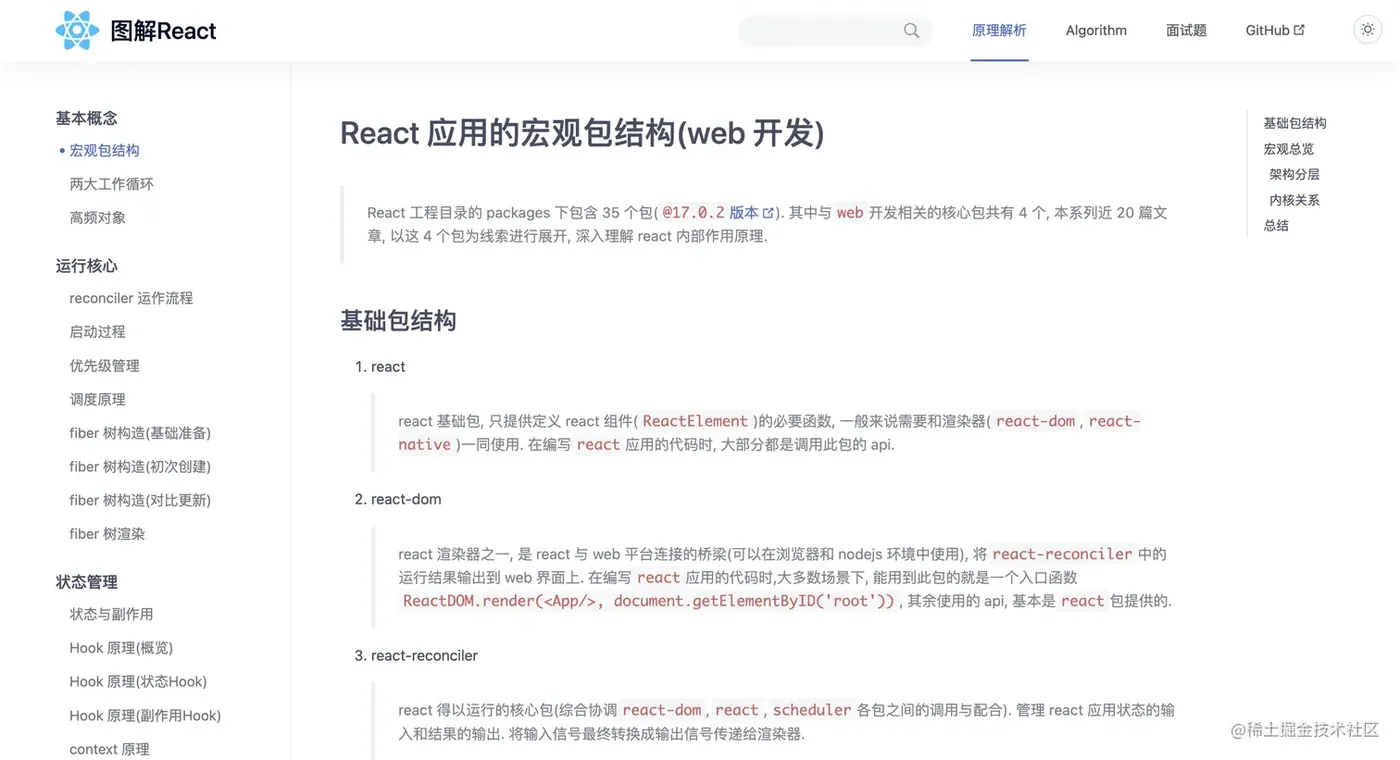Click the external link icon beside GitHub
The width and height of the screenshot is (1400, 760).
pyautogui.click(x=1299, y=30)
